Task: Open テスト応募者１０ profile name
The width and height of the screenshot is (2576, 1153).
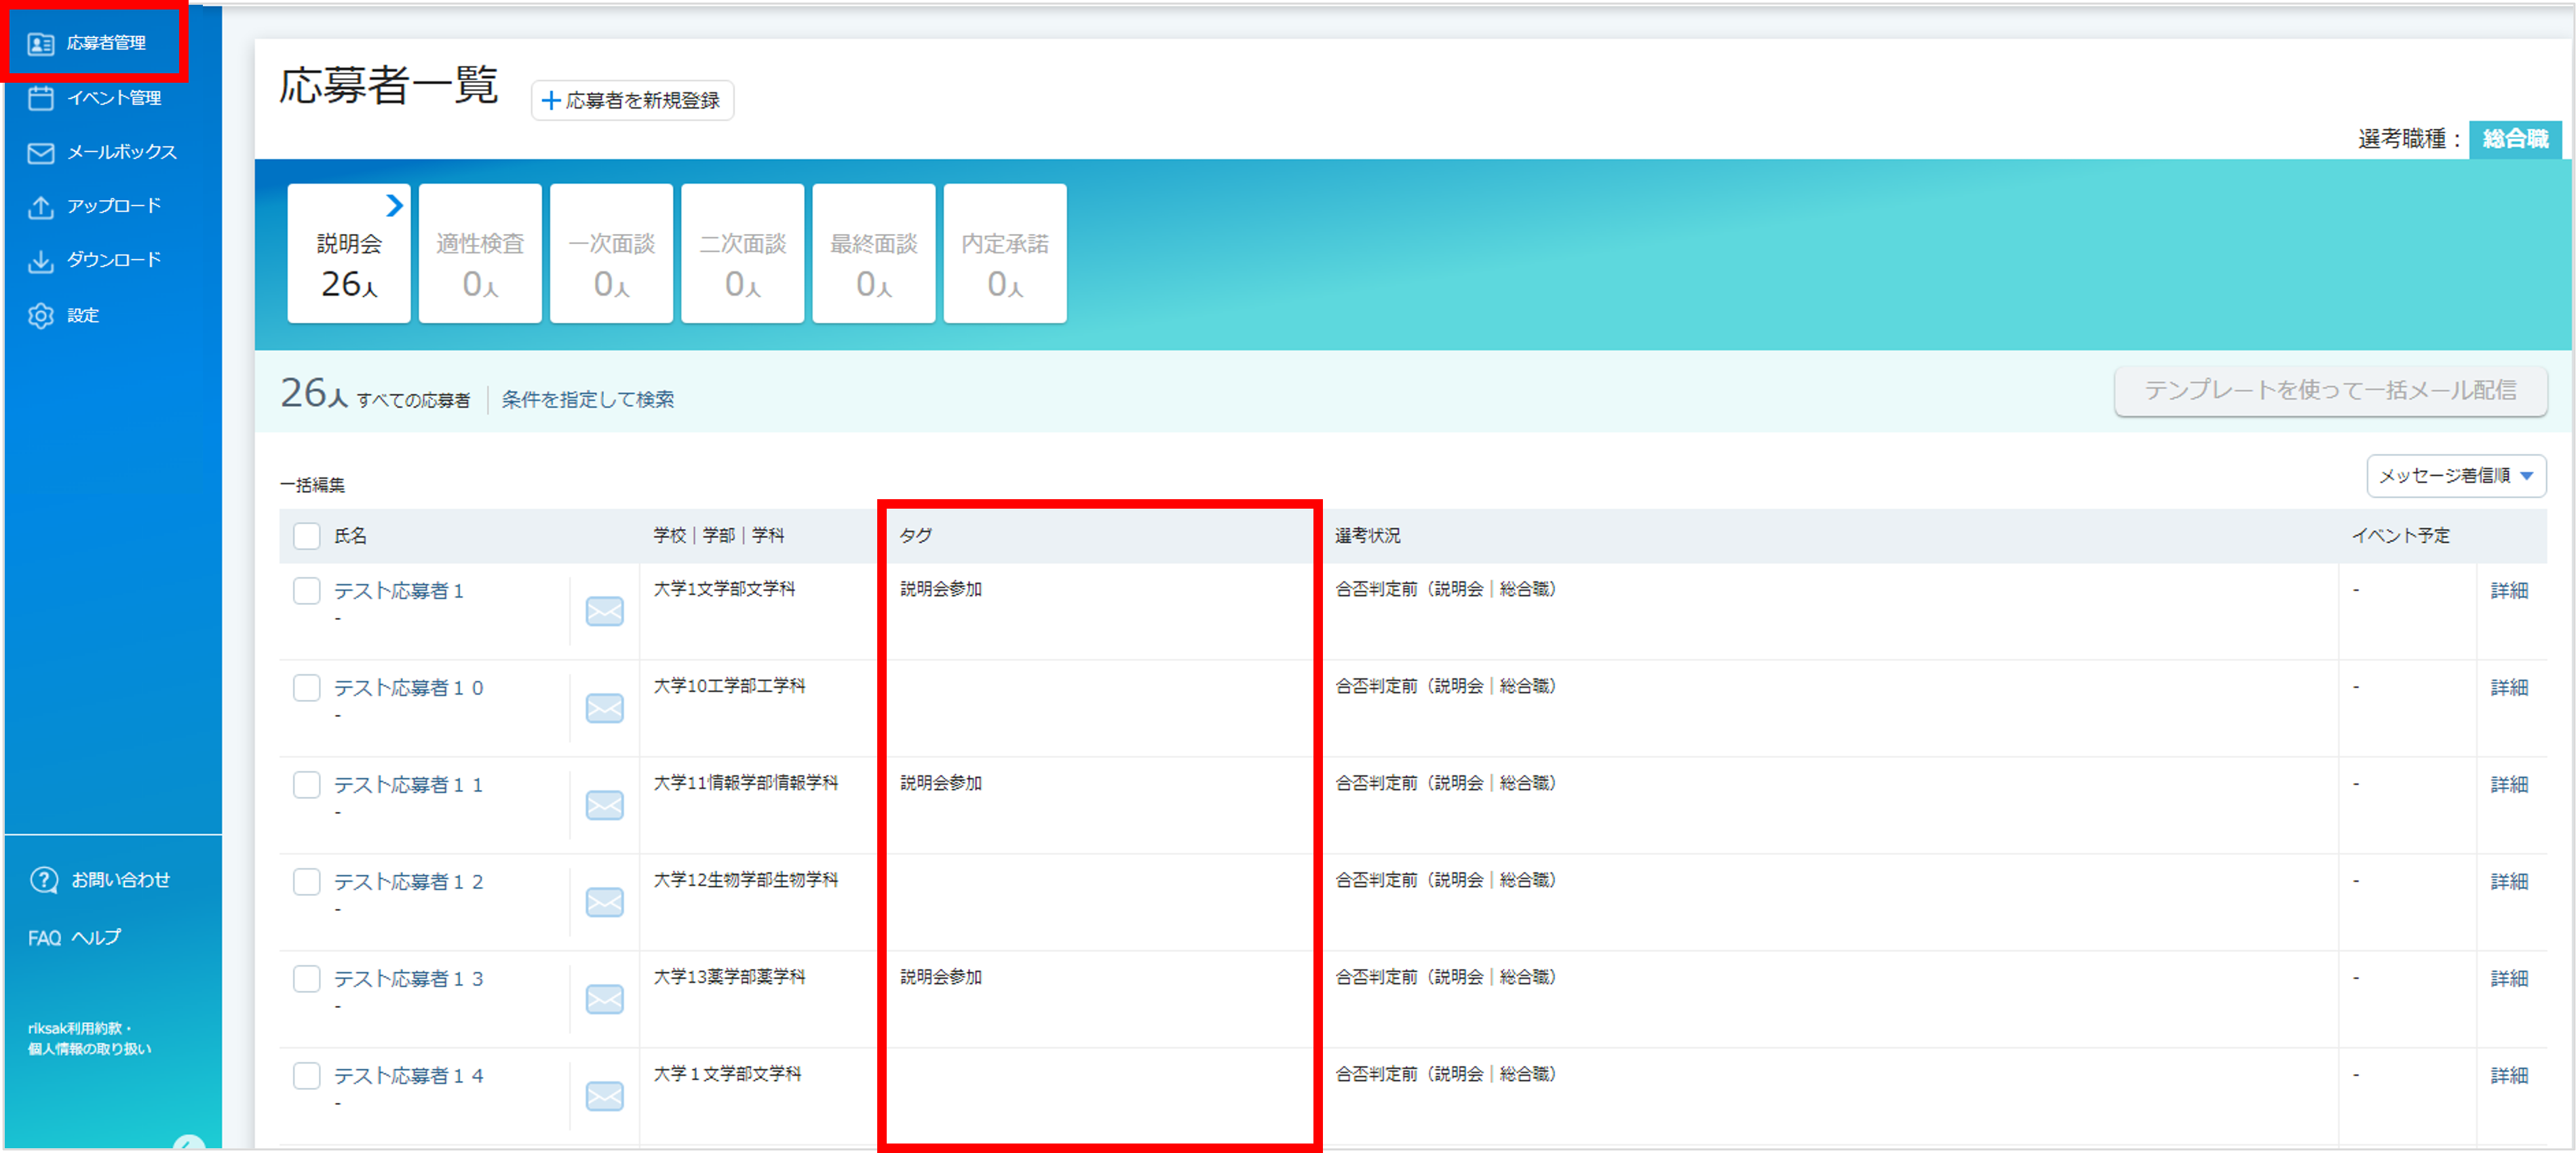Action: click(x=409, y=688)
